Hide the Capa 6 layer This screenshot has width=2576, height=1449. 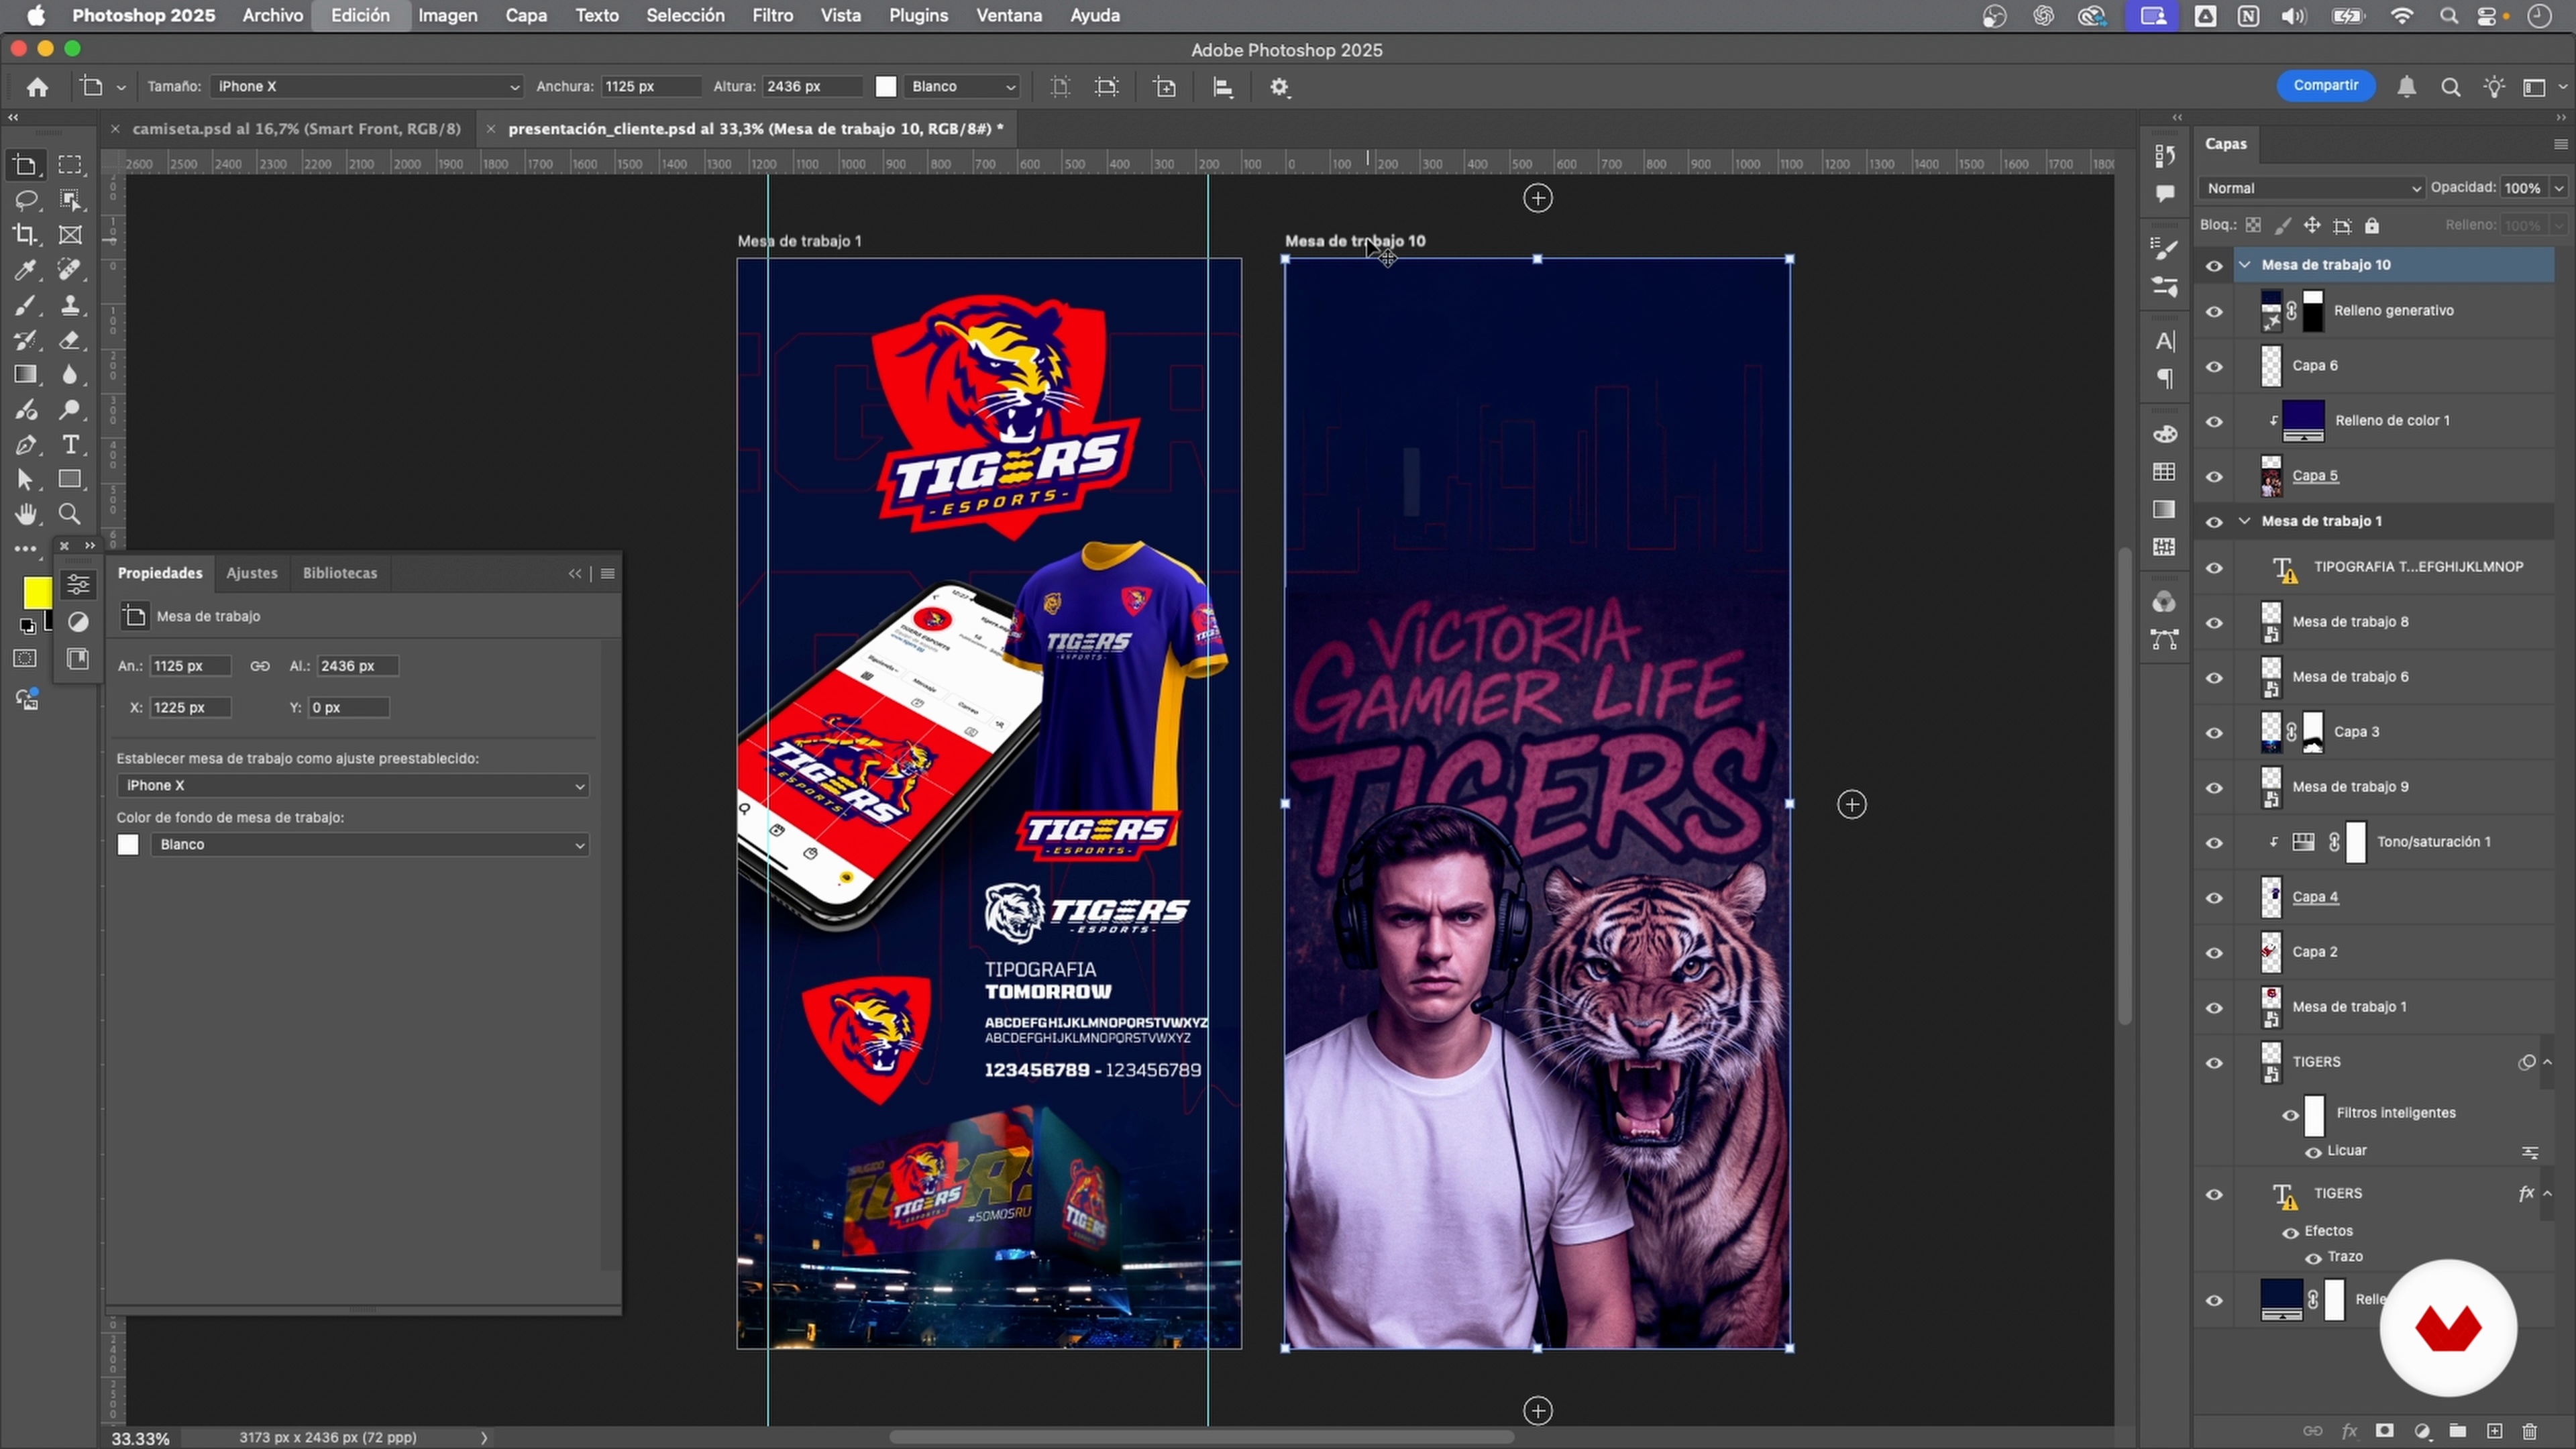click(x=2214, y=366)
